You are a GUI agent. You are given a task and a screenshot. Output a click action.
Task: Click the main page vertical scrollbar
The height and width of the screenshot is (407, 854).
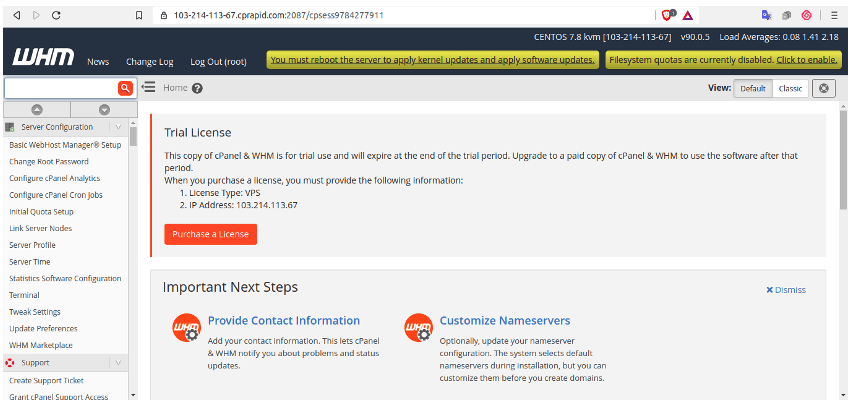(x=844, y=161)
